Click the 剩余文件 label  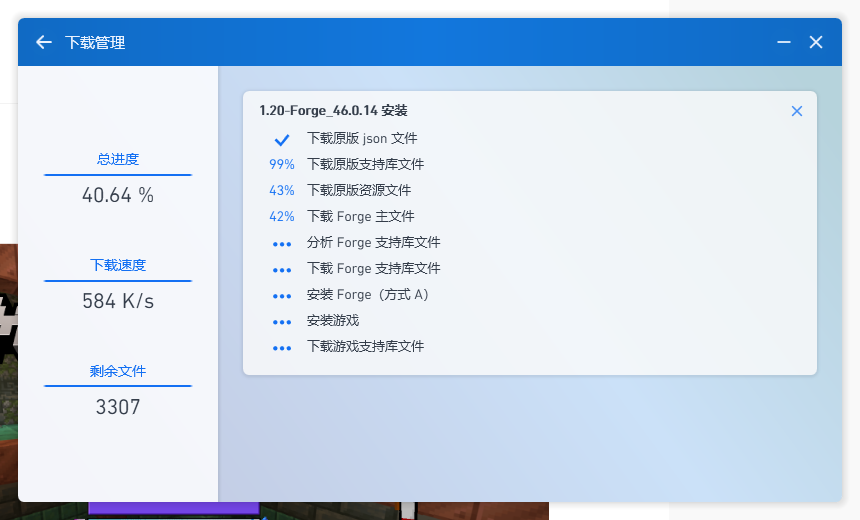click(x=118, y=371)
